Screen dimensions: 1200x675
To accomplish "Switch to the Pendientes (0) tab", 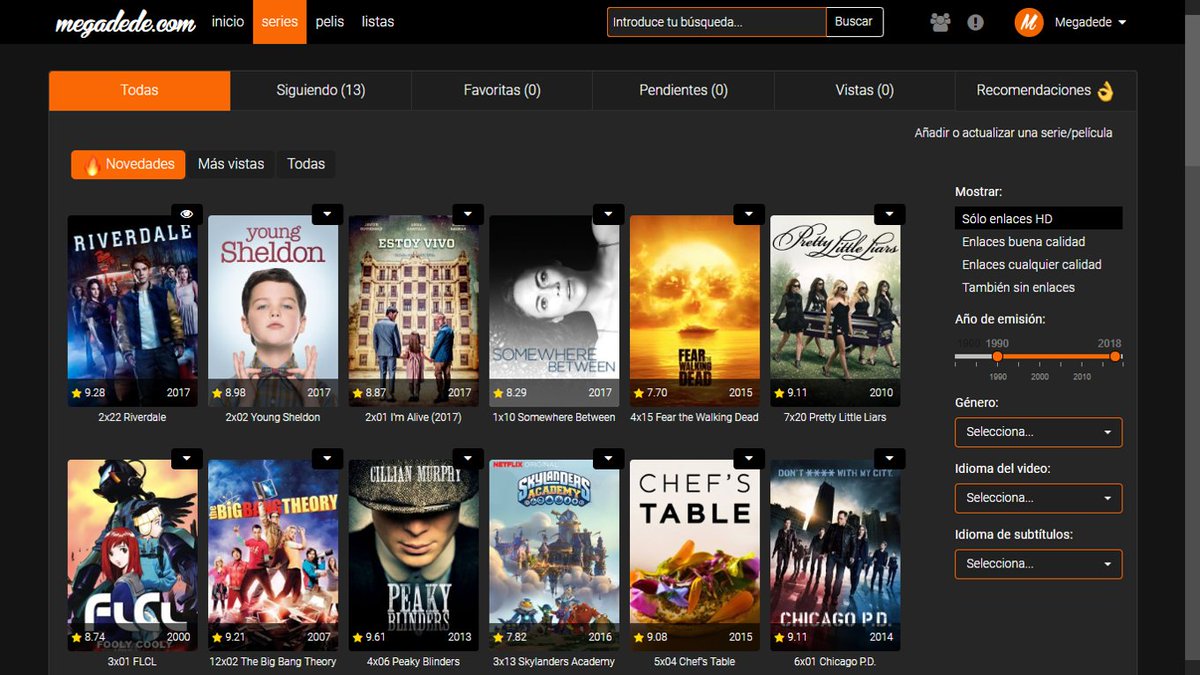I will 683,90.
